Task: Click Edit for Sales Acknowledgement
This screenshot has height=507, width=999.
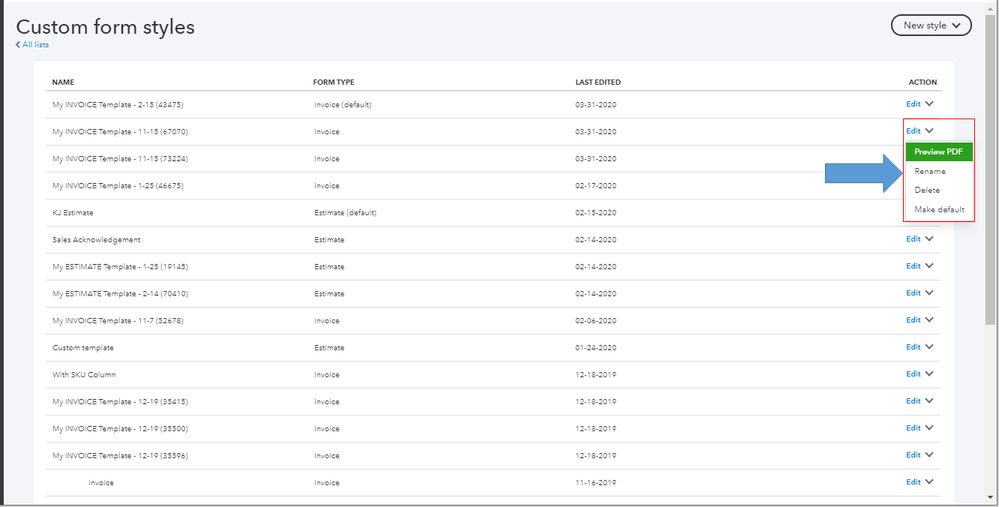Action: [x=913, y=239]
